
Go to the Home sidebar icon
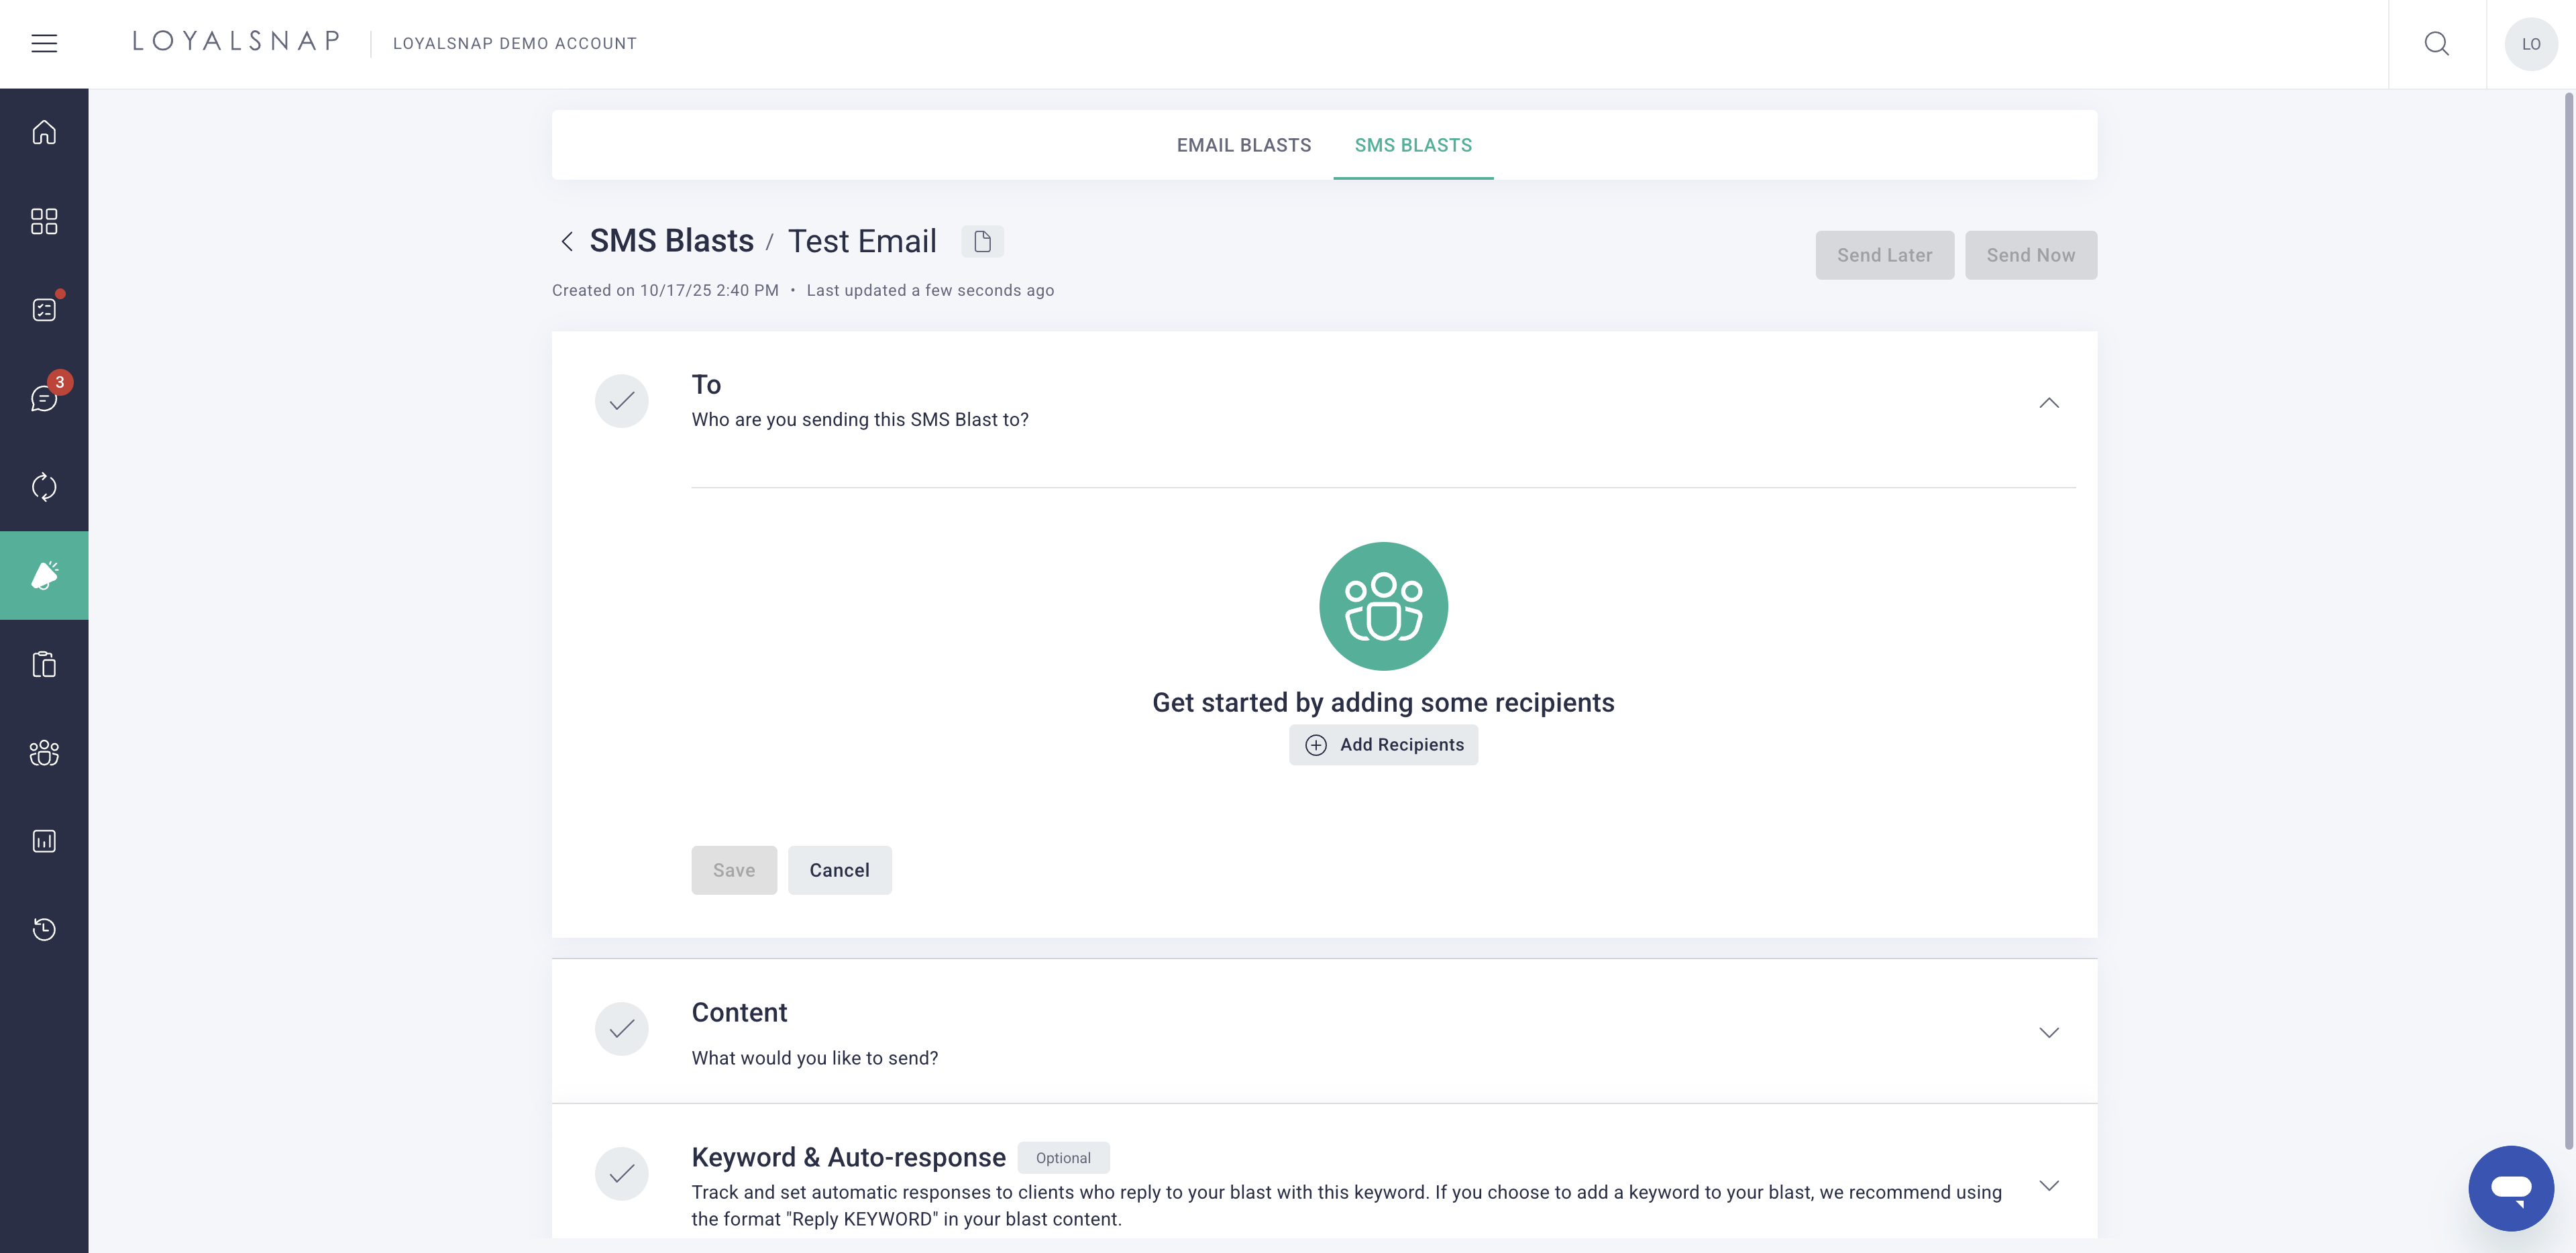click(x=44, y=132)
